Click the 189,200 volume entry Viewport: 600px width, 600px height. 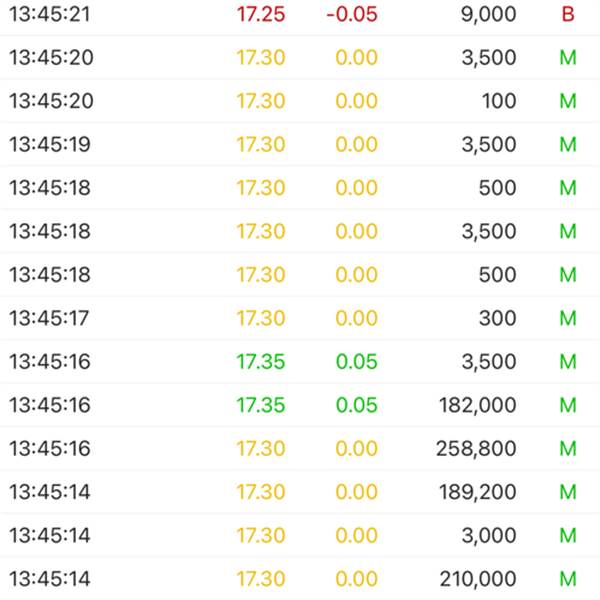(x=477, y=492)
